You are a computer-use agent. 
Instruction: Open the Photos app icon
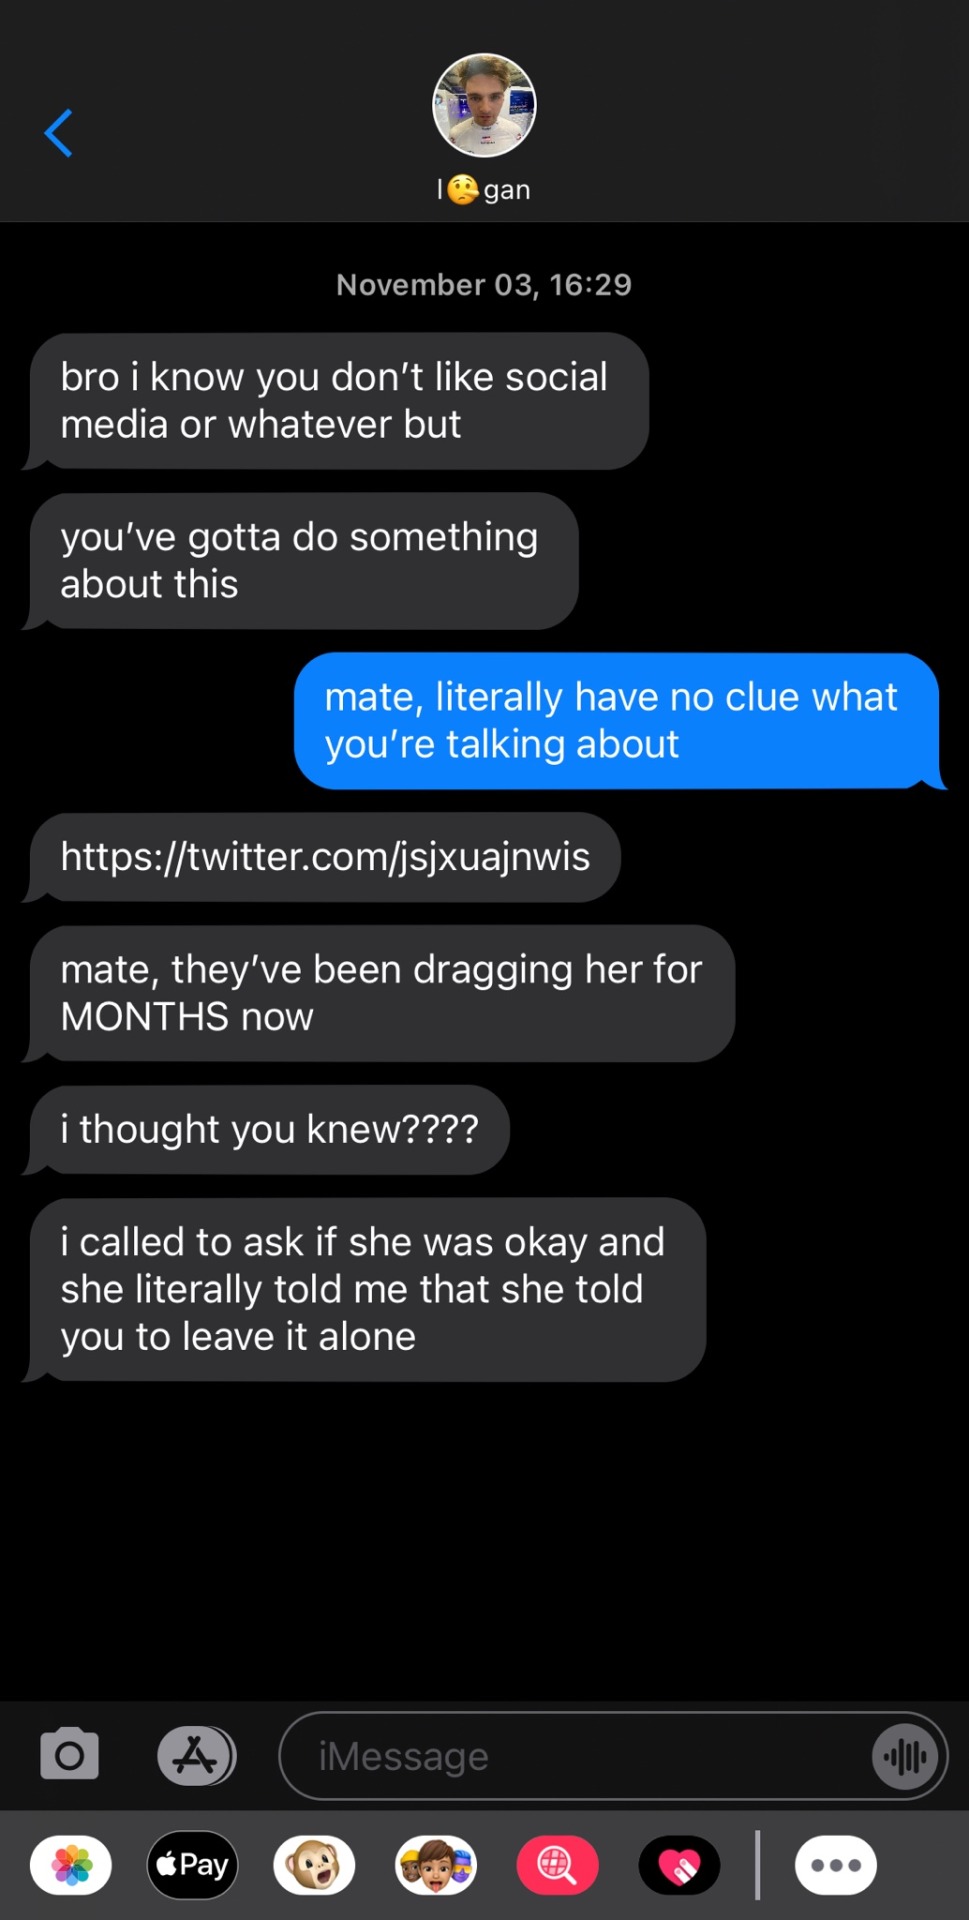(x=71, y=1865)
